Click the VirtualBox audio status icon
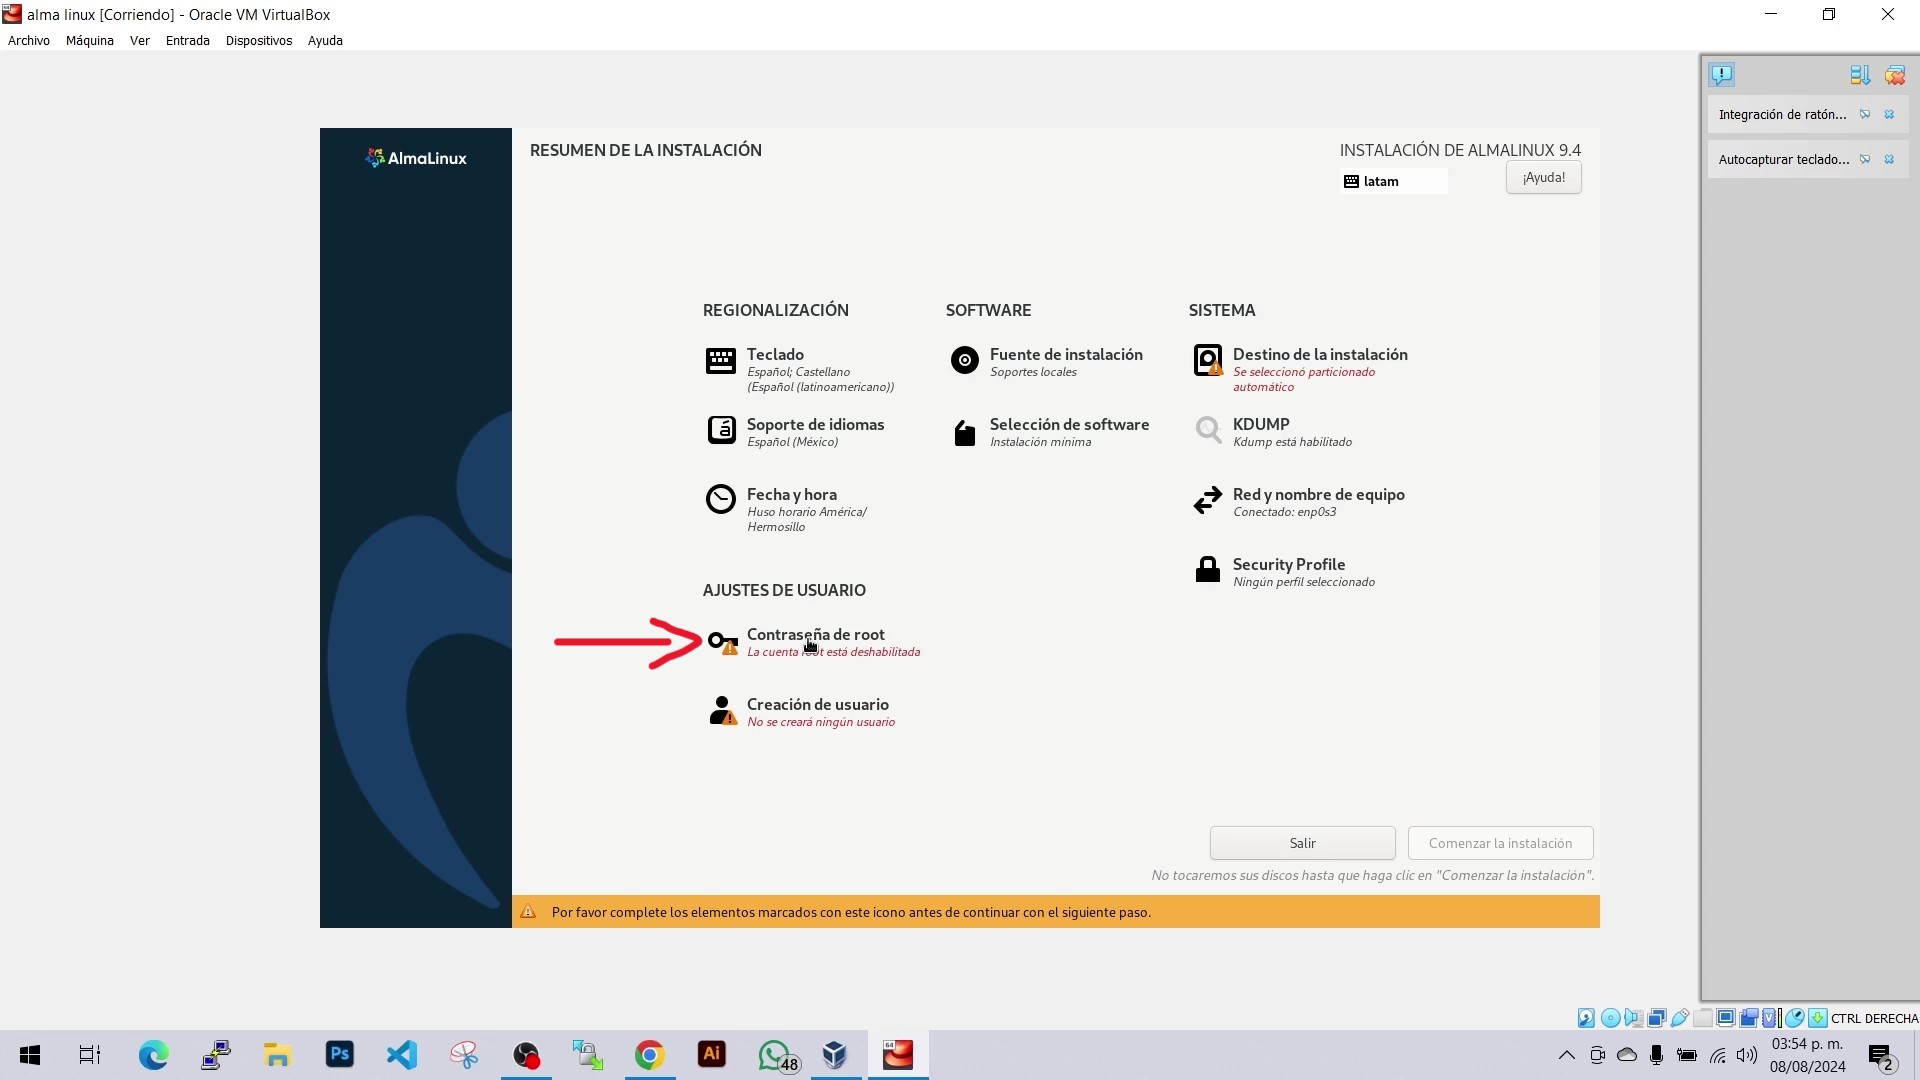Viewport: 1920px width, 1080px height. pos(1634,1018)
